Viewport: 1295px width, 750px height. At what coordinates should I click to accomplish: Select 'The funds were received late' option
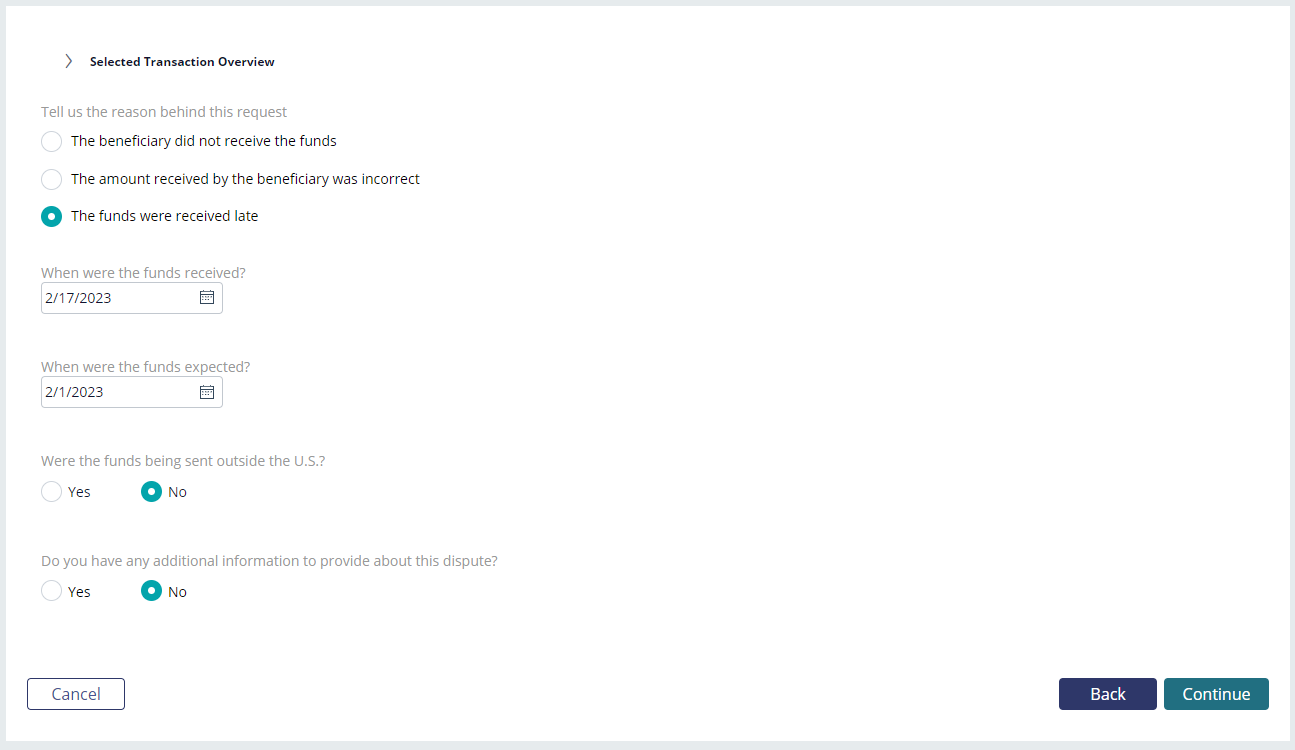(x=52, y=216)
